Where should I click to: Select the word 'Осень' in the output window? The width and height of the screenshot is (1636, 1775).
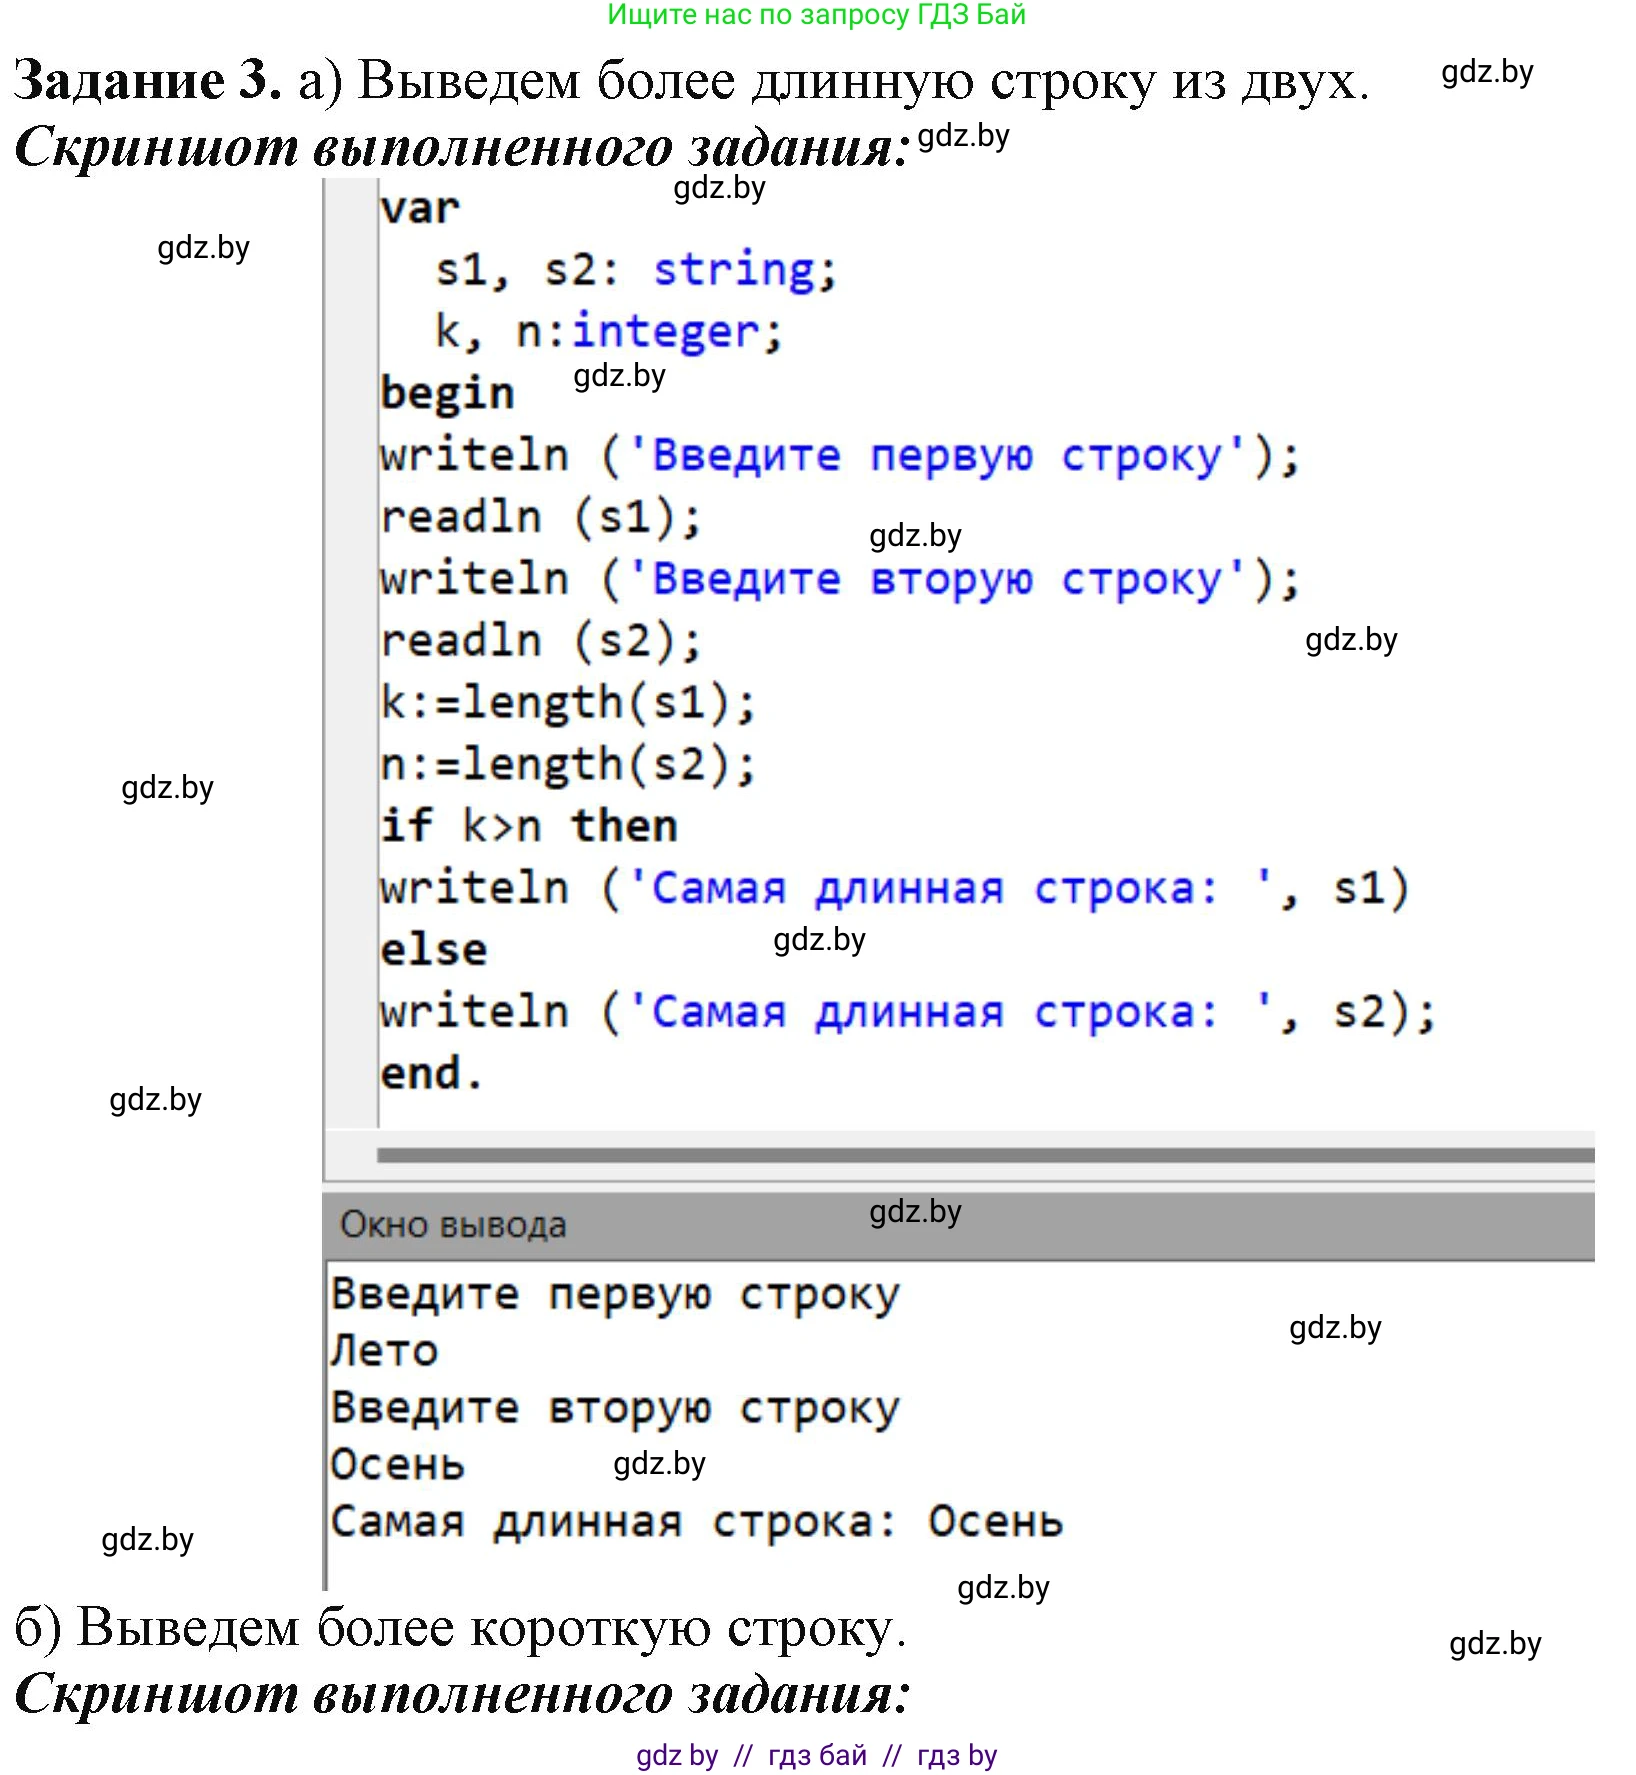click(x=396, y=1463)
